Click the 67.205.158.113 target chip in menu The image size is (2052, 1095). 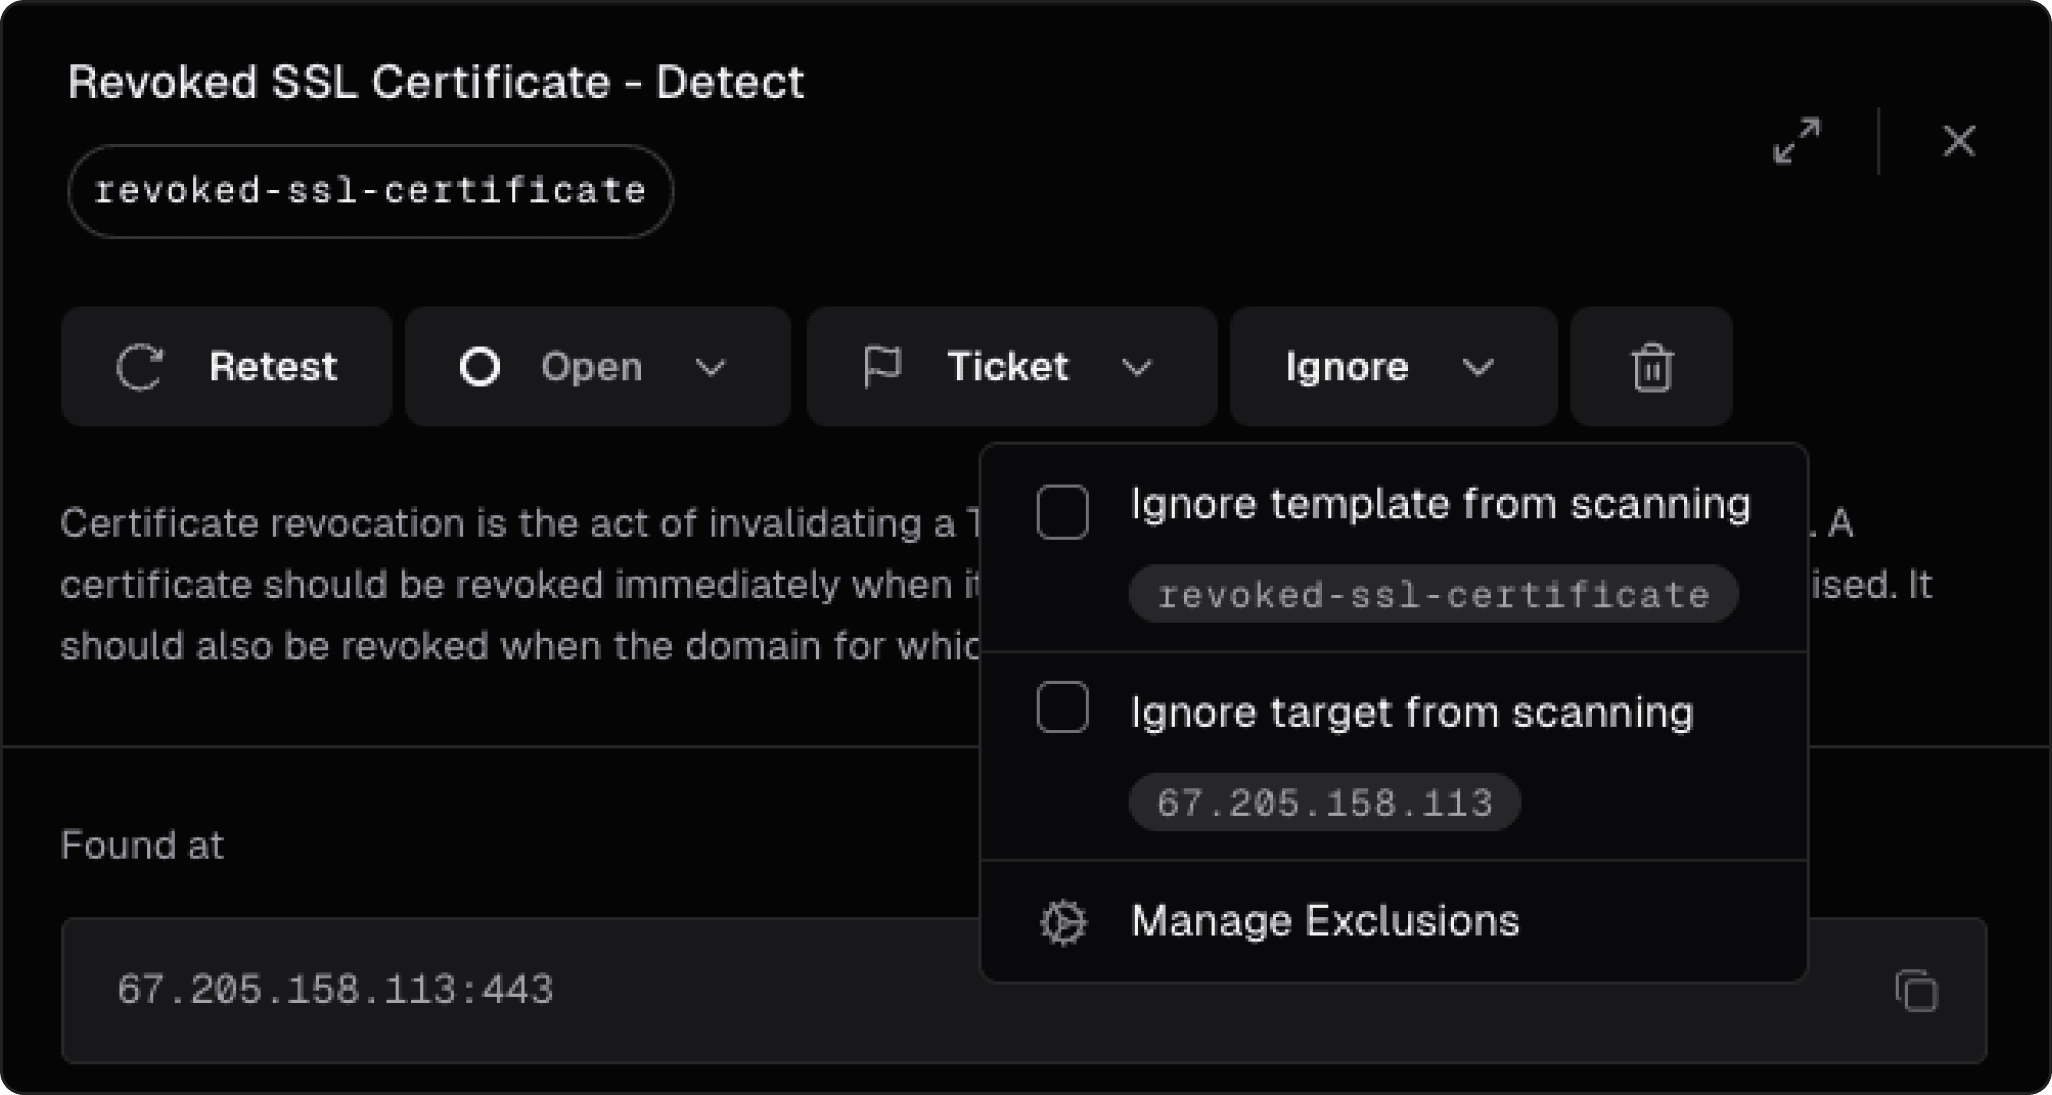(x=1324, y=802)
